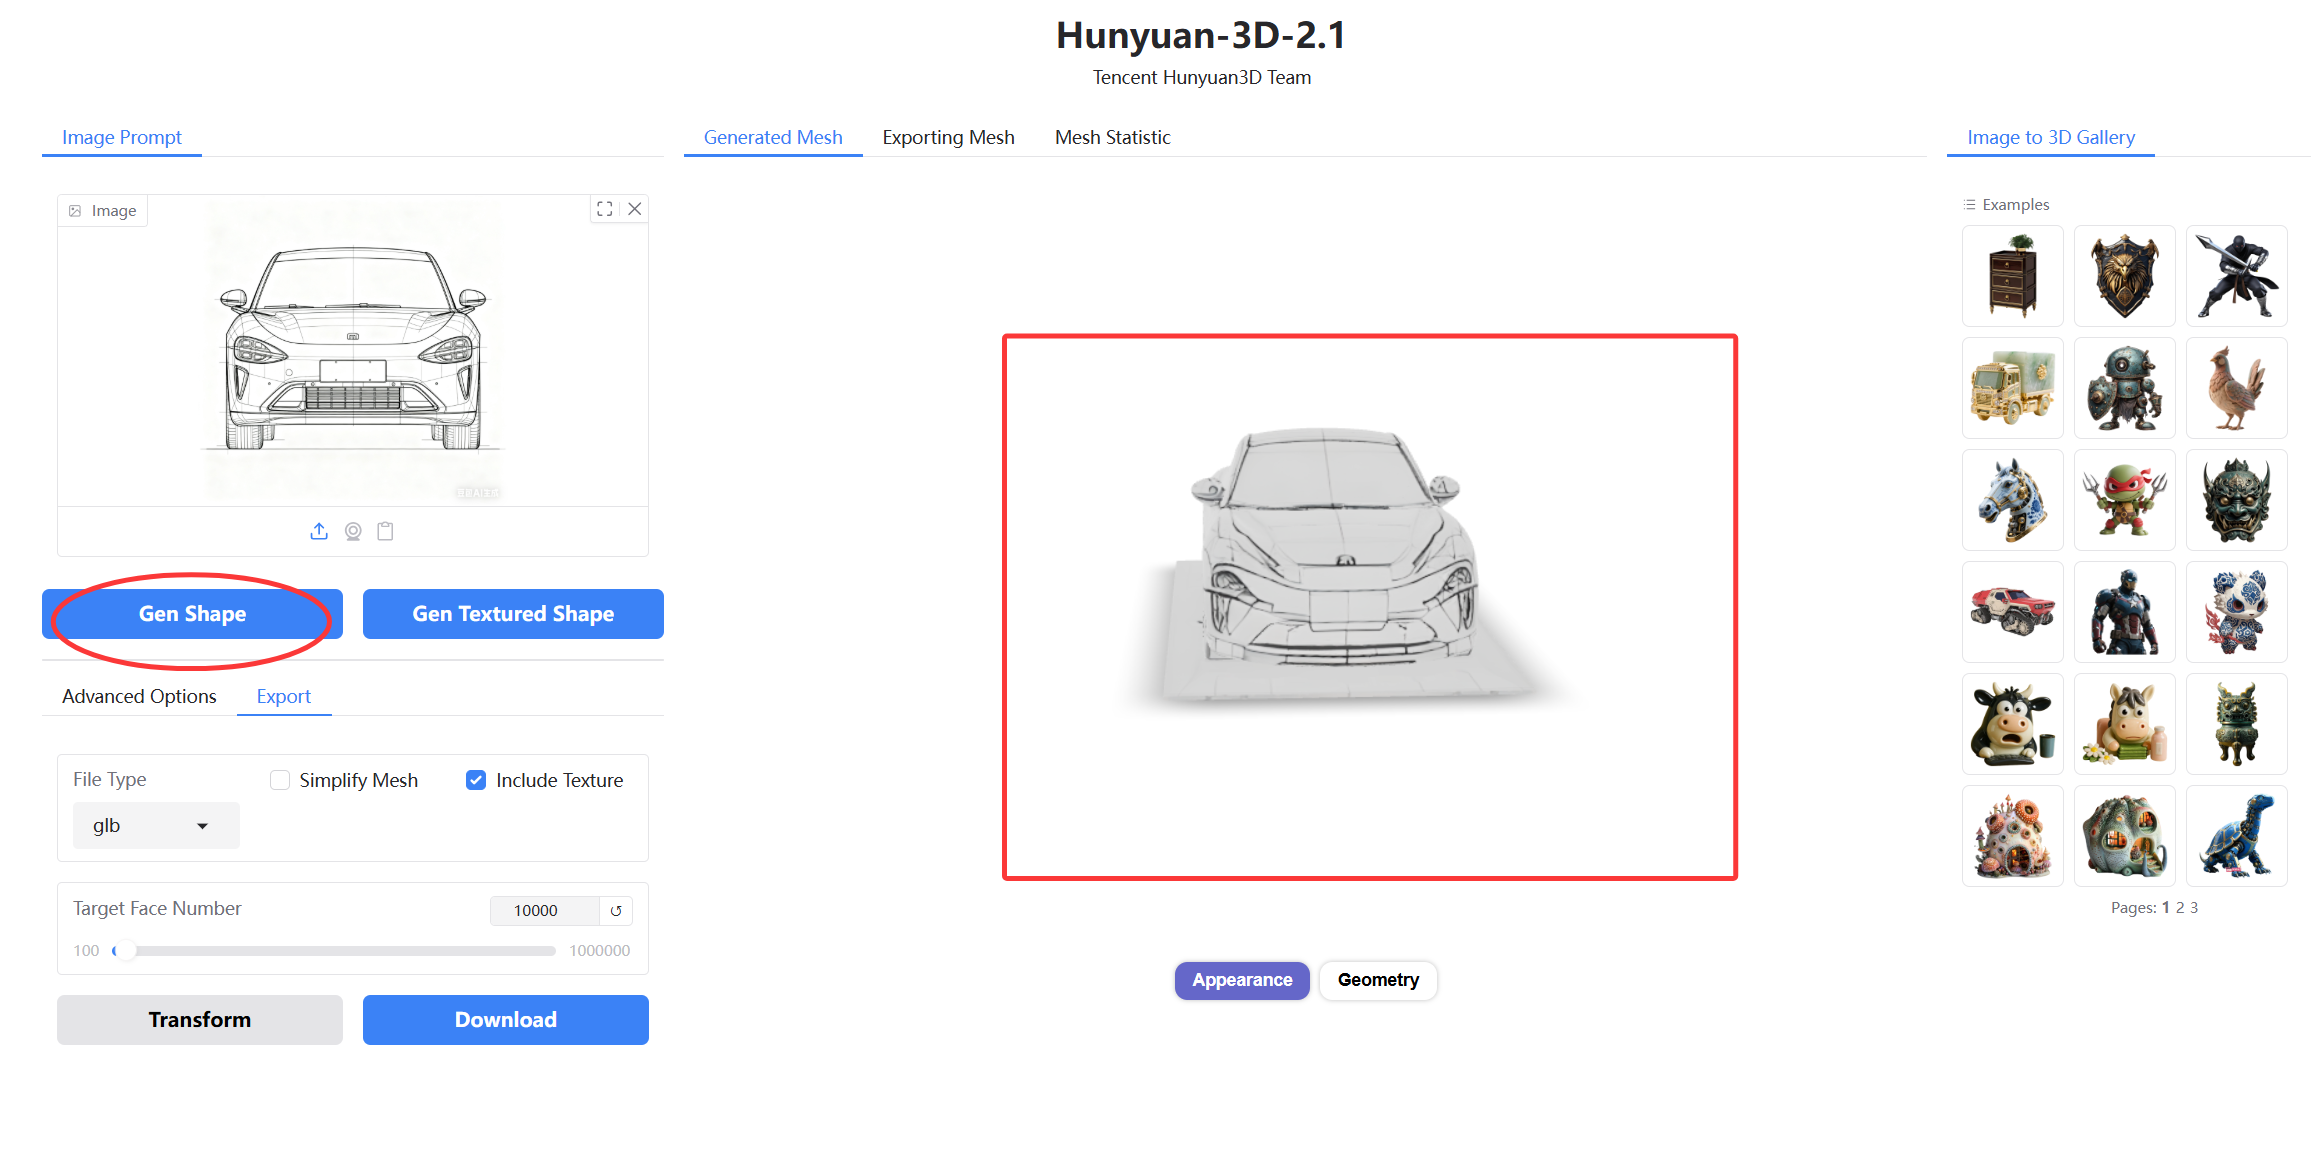This screenshot has height=1157, width=2311.
Task: Reset the Target Face Number value
Action: pos(616,910)
